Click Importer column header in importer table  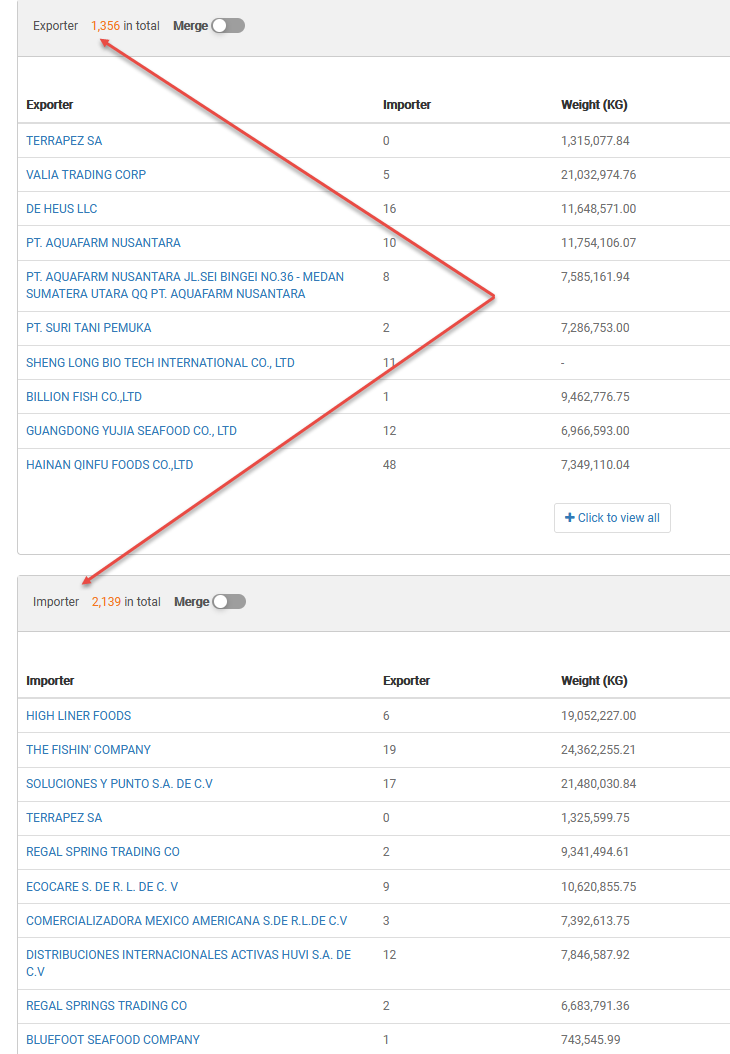50,681
